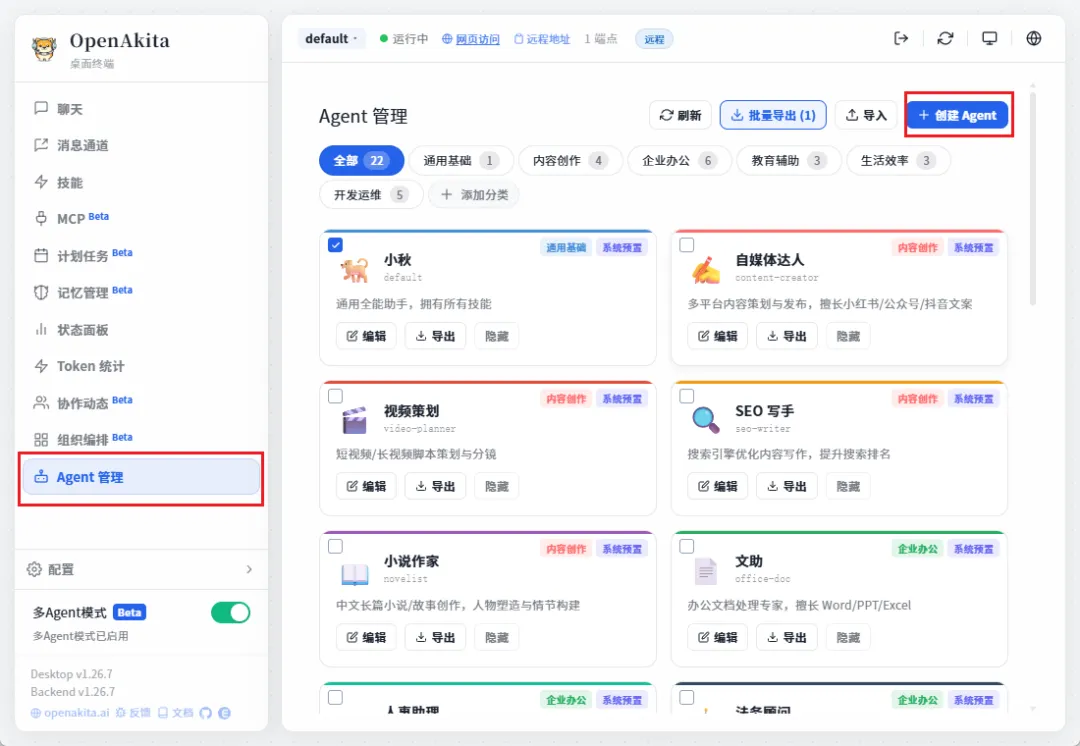Export the 自媒体达人 agent
The image size is (1080, 746).
point(787,336)
